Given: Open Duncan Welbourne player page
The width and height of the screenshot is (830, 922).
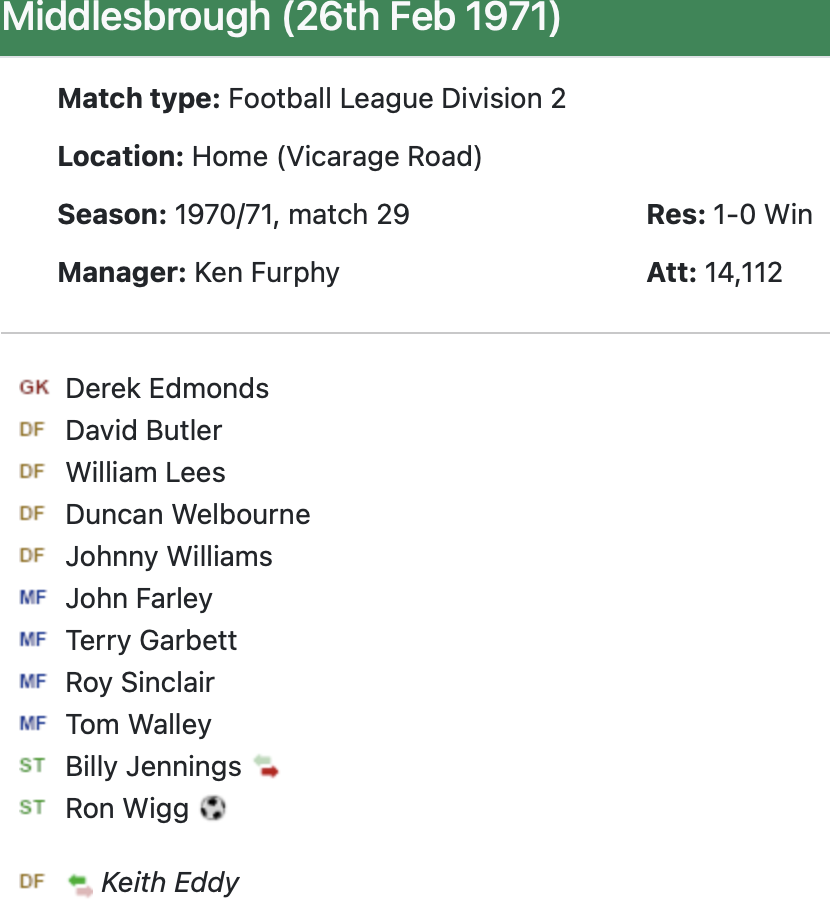Looking at the screenshot, I should (188, 514).
